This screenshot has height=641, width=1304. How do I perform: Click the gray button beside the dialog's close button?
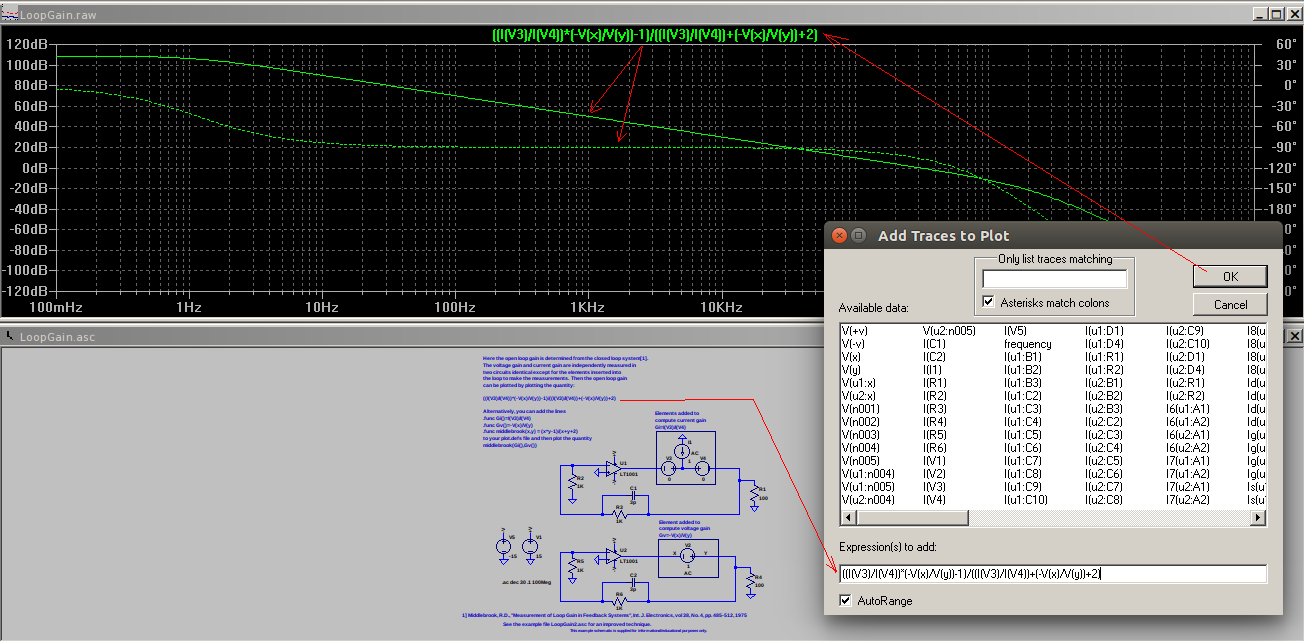(858, 236)
